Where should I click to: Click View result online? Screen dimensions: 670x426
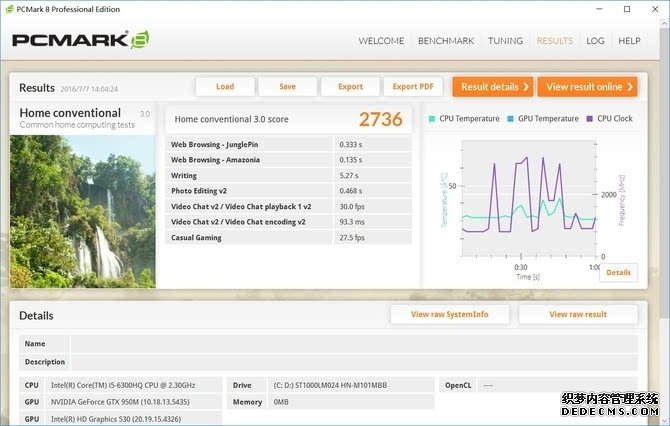(x=587, y=87)
